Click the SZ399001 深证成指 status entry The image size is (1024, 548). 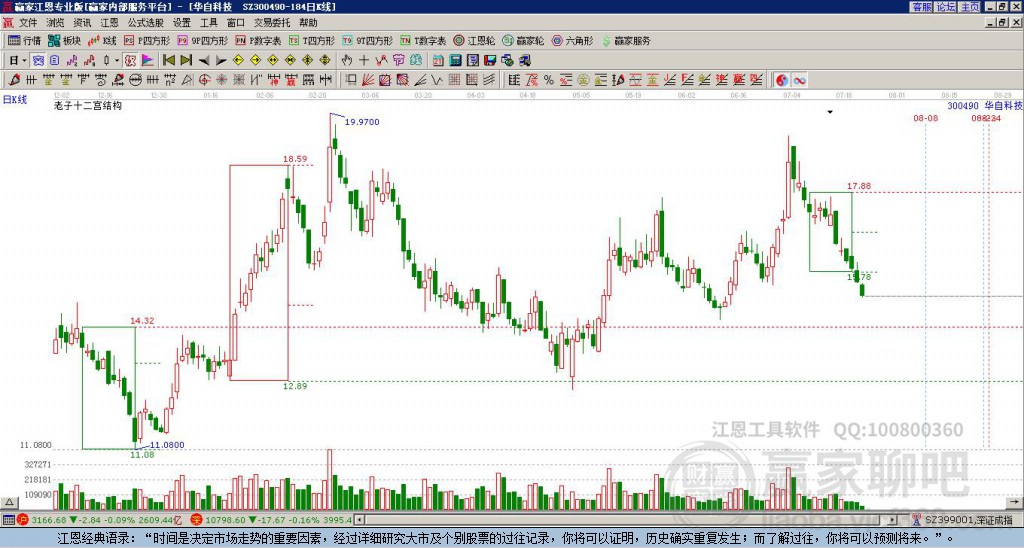pyautogui.click(x=968, y=520)
